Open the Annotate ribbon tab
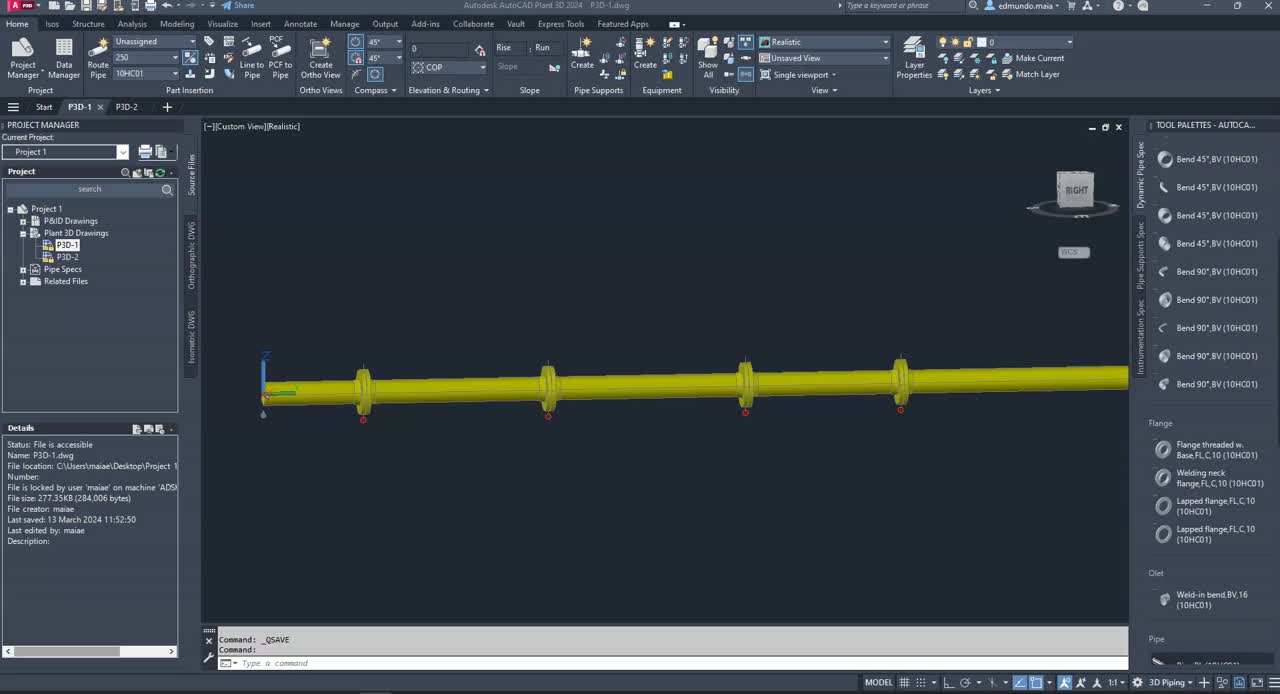1280x694 pixels. pyautogui.click(x=301, y=23)
